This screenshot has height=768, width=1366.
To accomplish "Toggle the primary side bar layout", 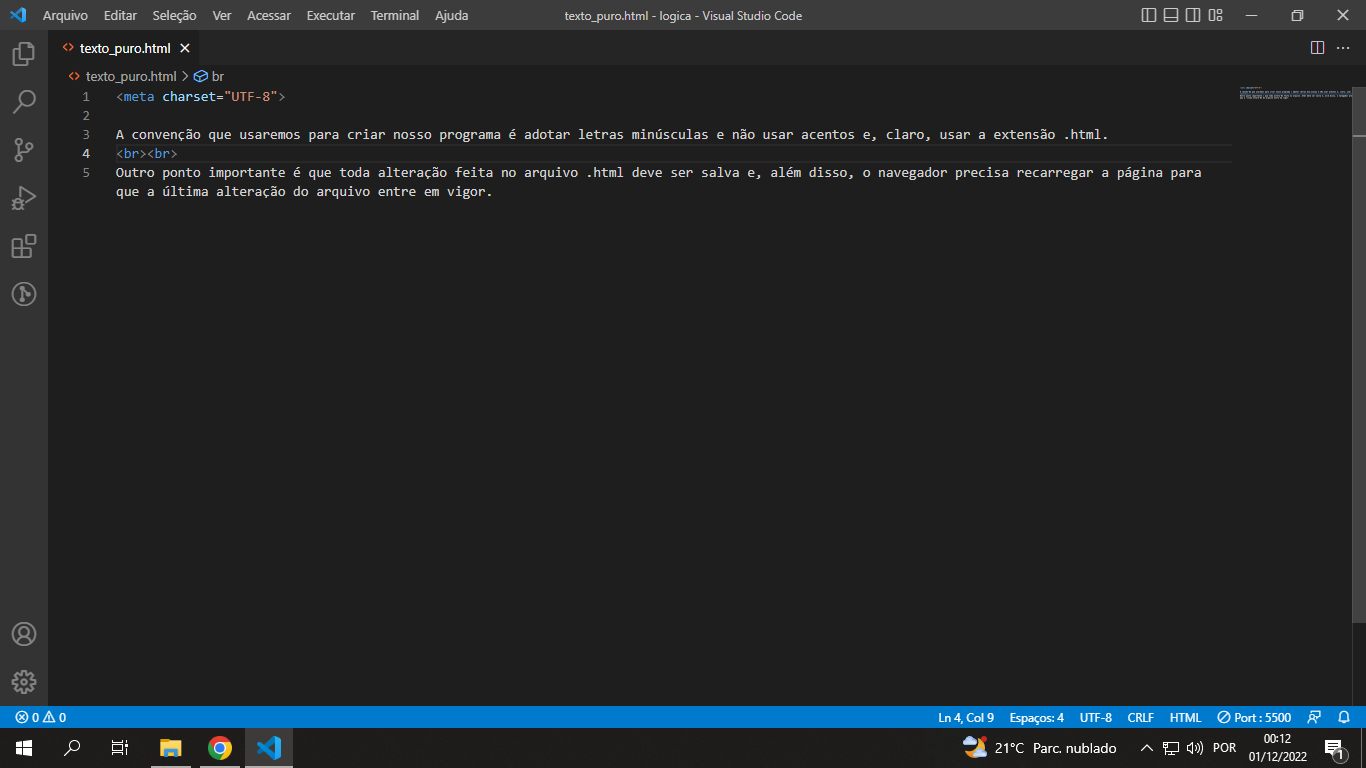I will 1149,15.
